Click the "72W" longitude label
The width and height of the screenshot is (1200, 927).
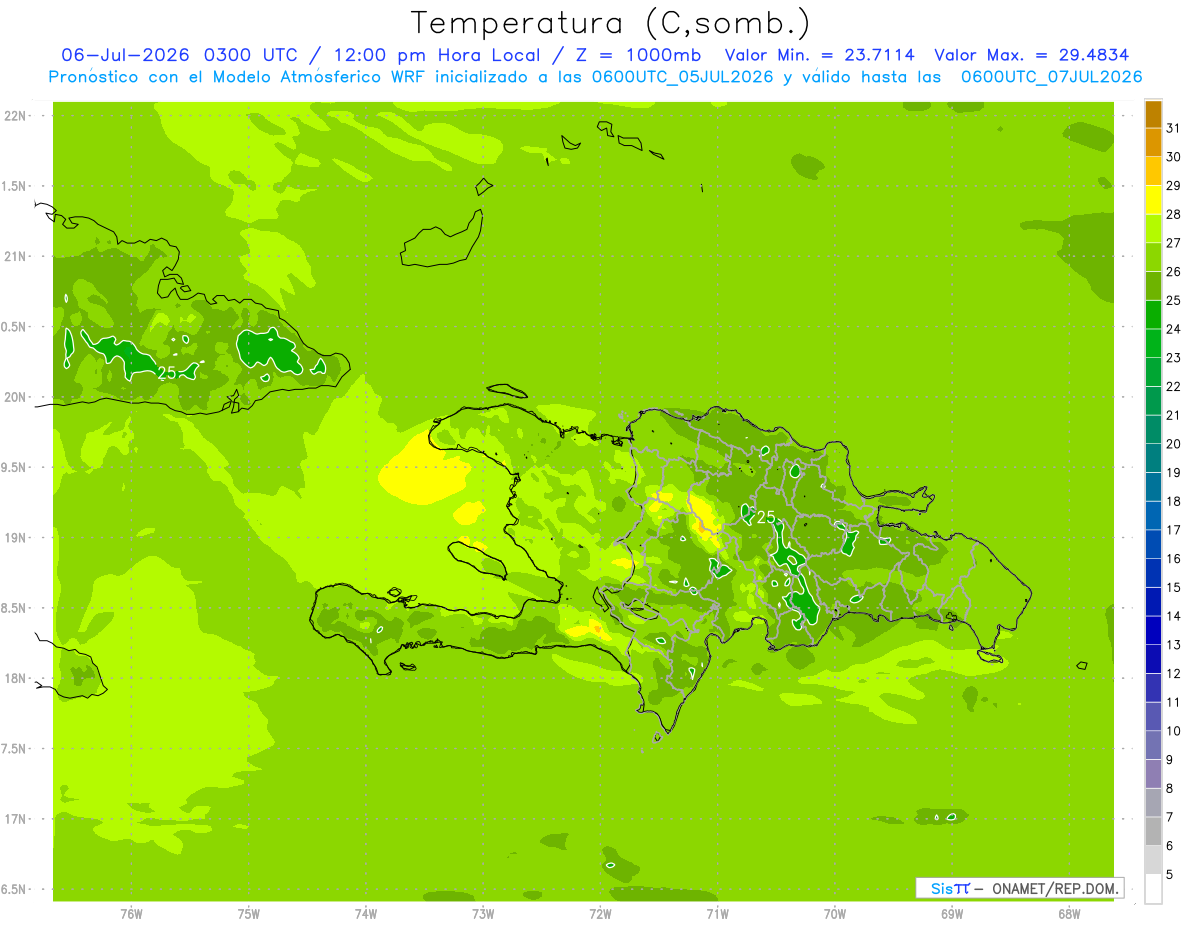tap(600, 913)
